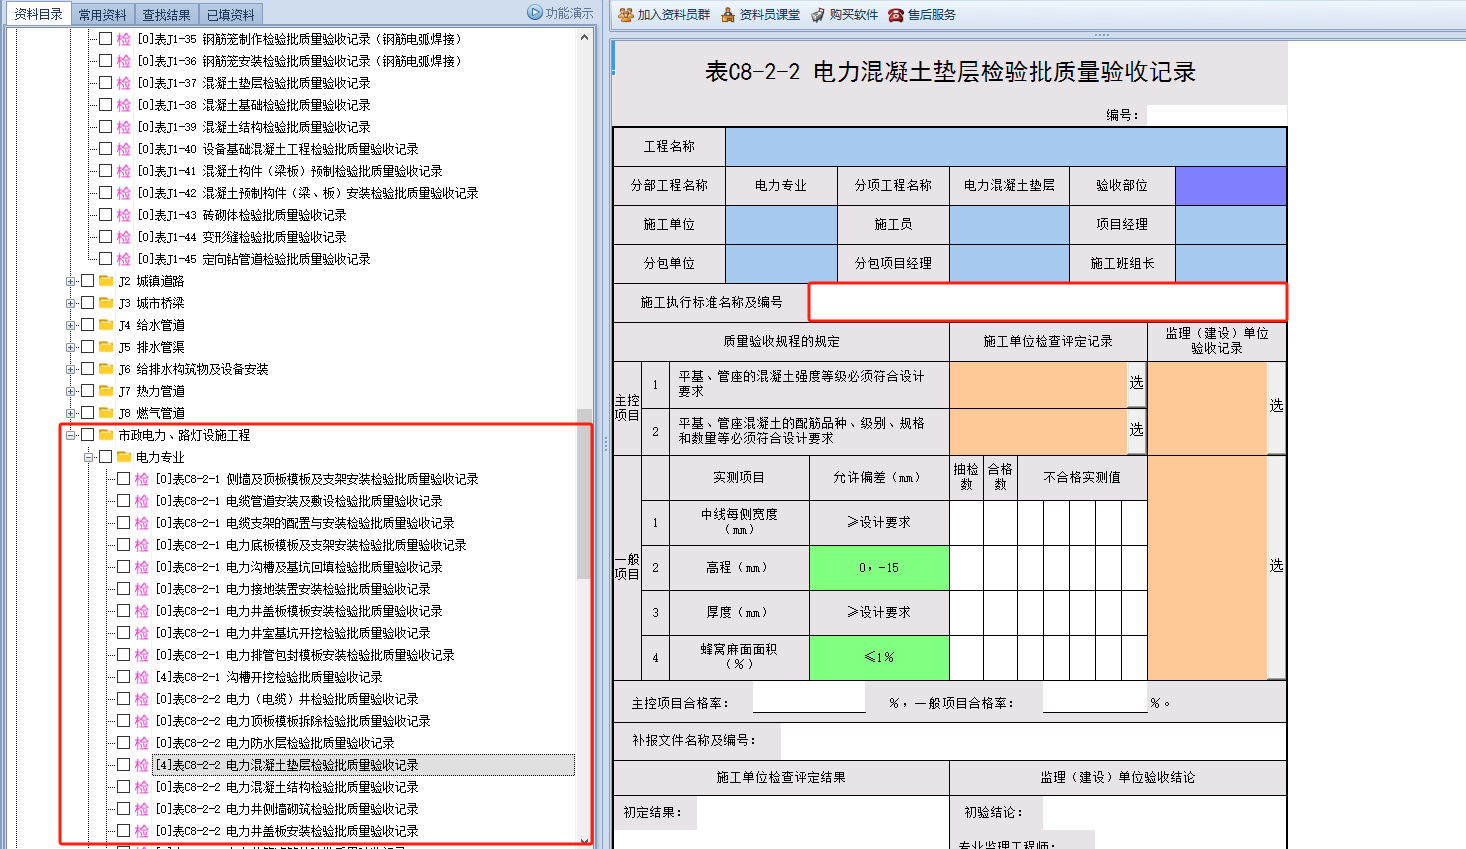
Task: Click the folder icon of J4 给水管道
Action: pos(106,325)
